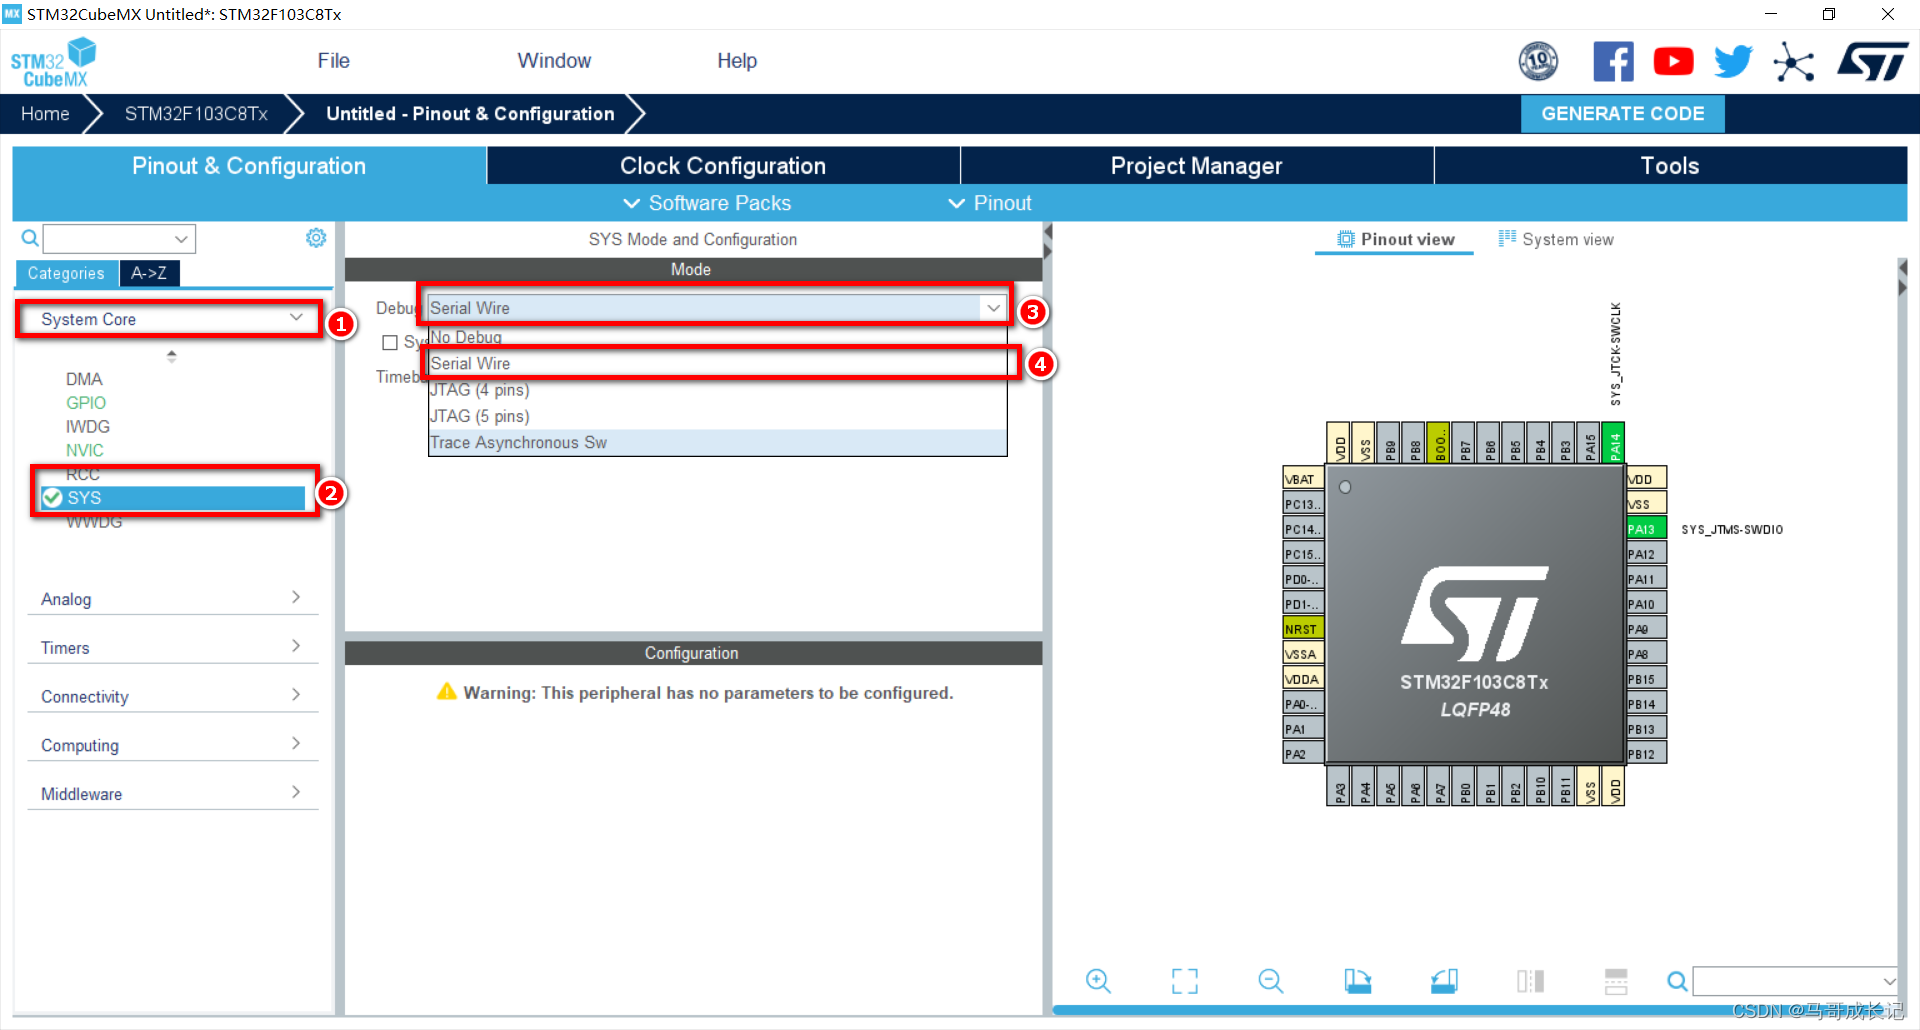
Task: Fit the chip to the window
Action: 1184,981
